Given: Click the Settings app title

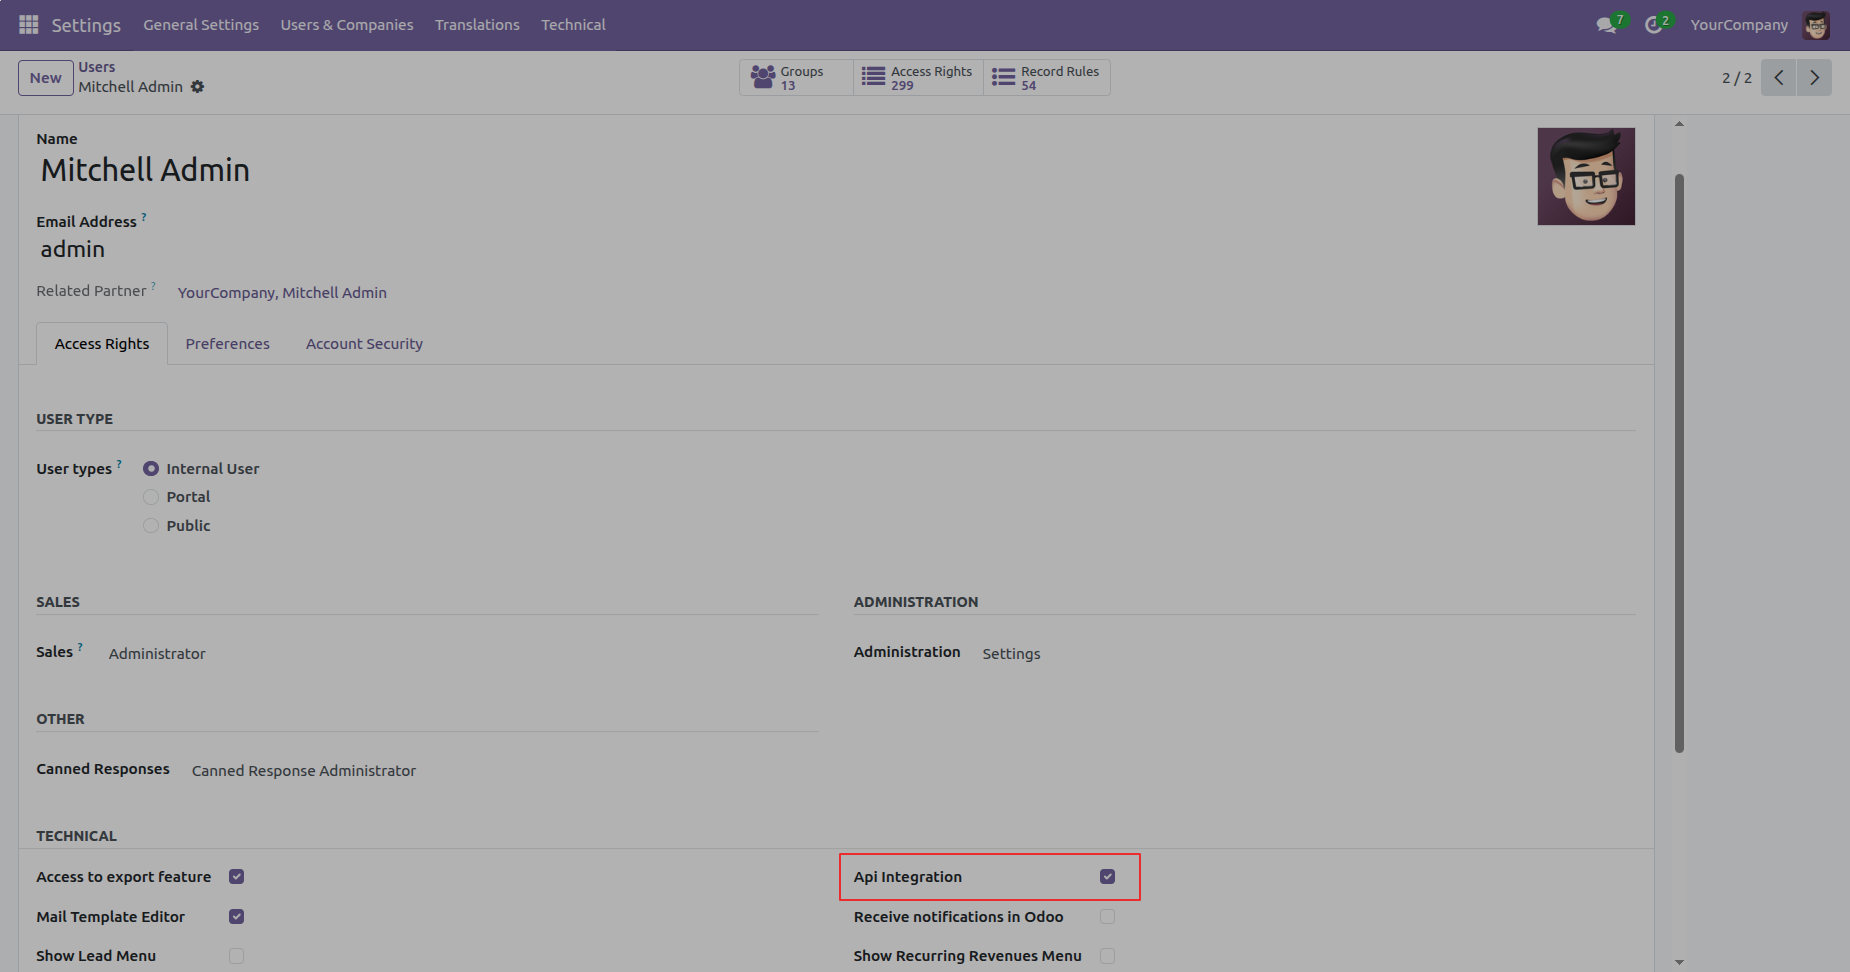Looking at the screenshot, I should coord(86,25).
